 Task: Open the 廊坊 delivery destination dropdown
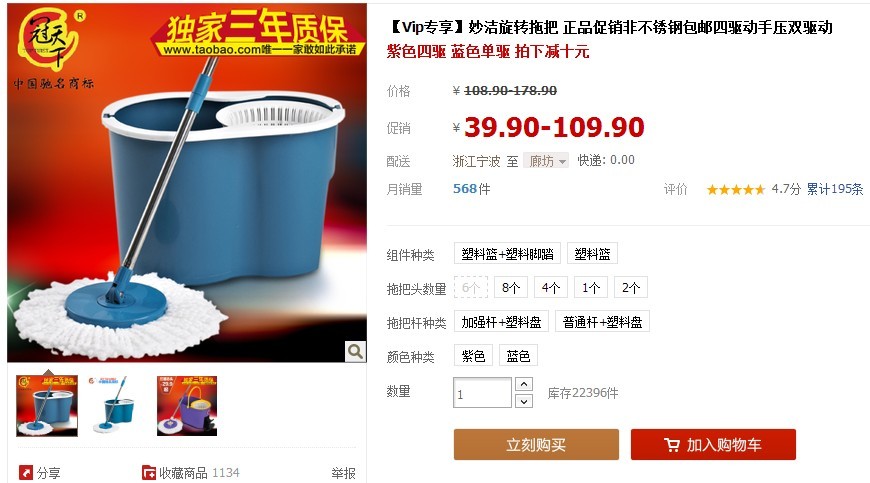coord(546,161)
